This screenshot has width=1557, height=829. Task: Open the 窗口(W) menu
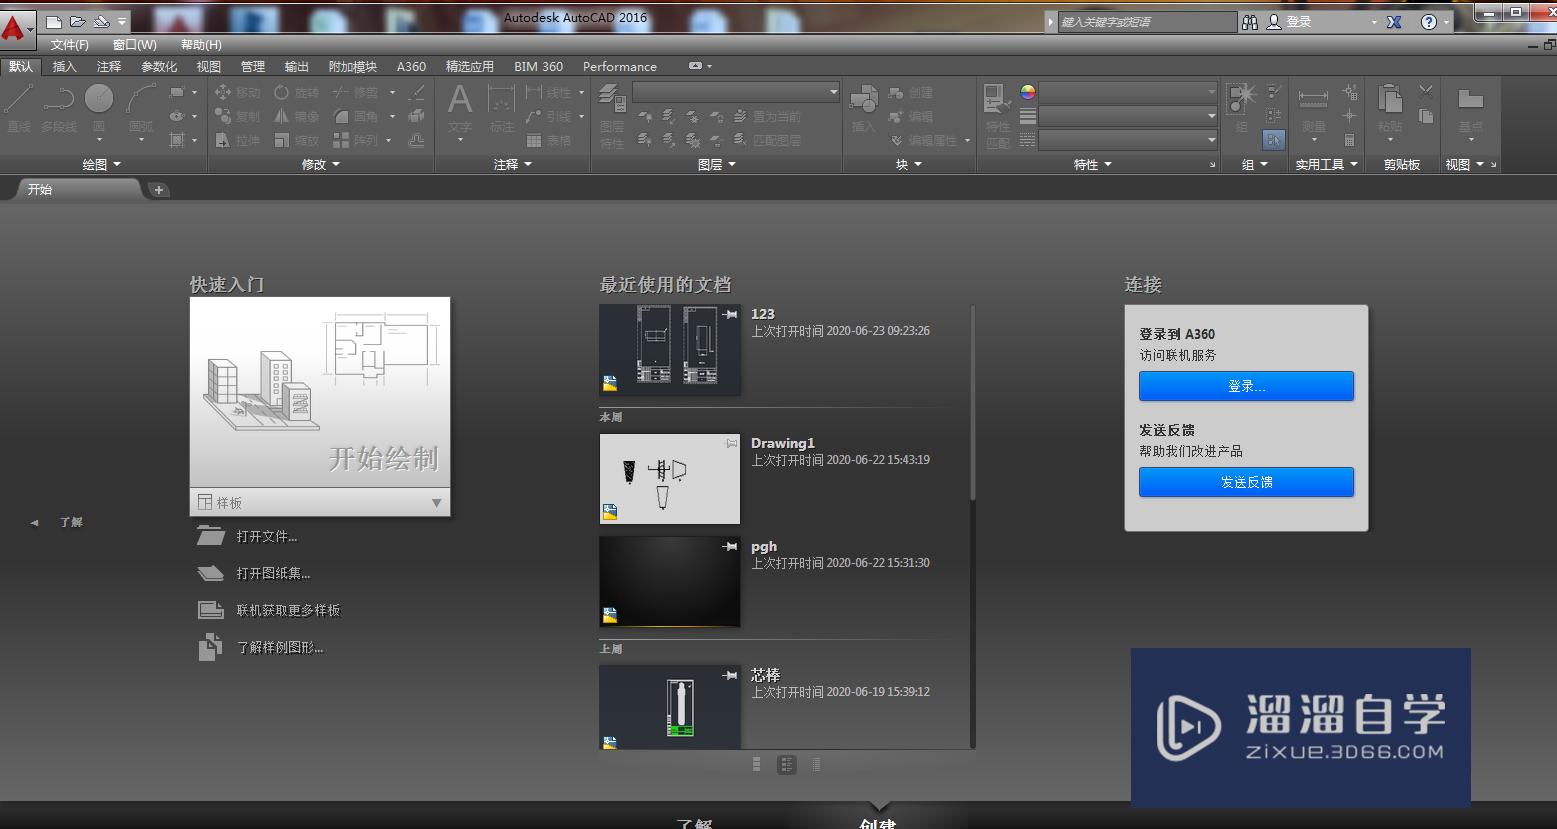[x=135, y=45]
